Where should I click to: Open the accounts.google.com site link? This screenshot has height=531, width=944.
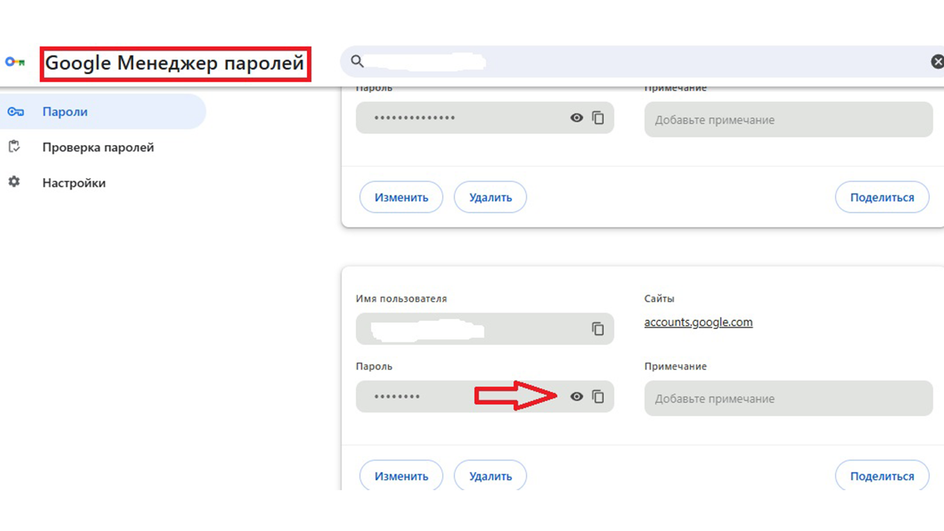pyautogui.click(x=698, y=322)
